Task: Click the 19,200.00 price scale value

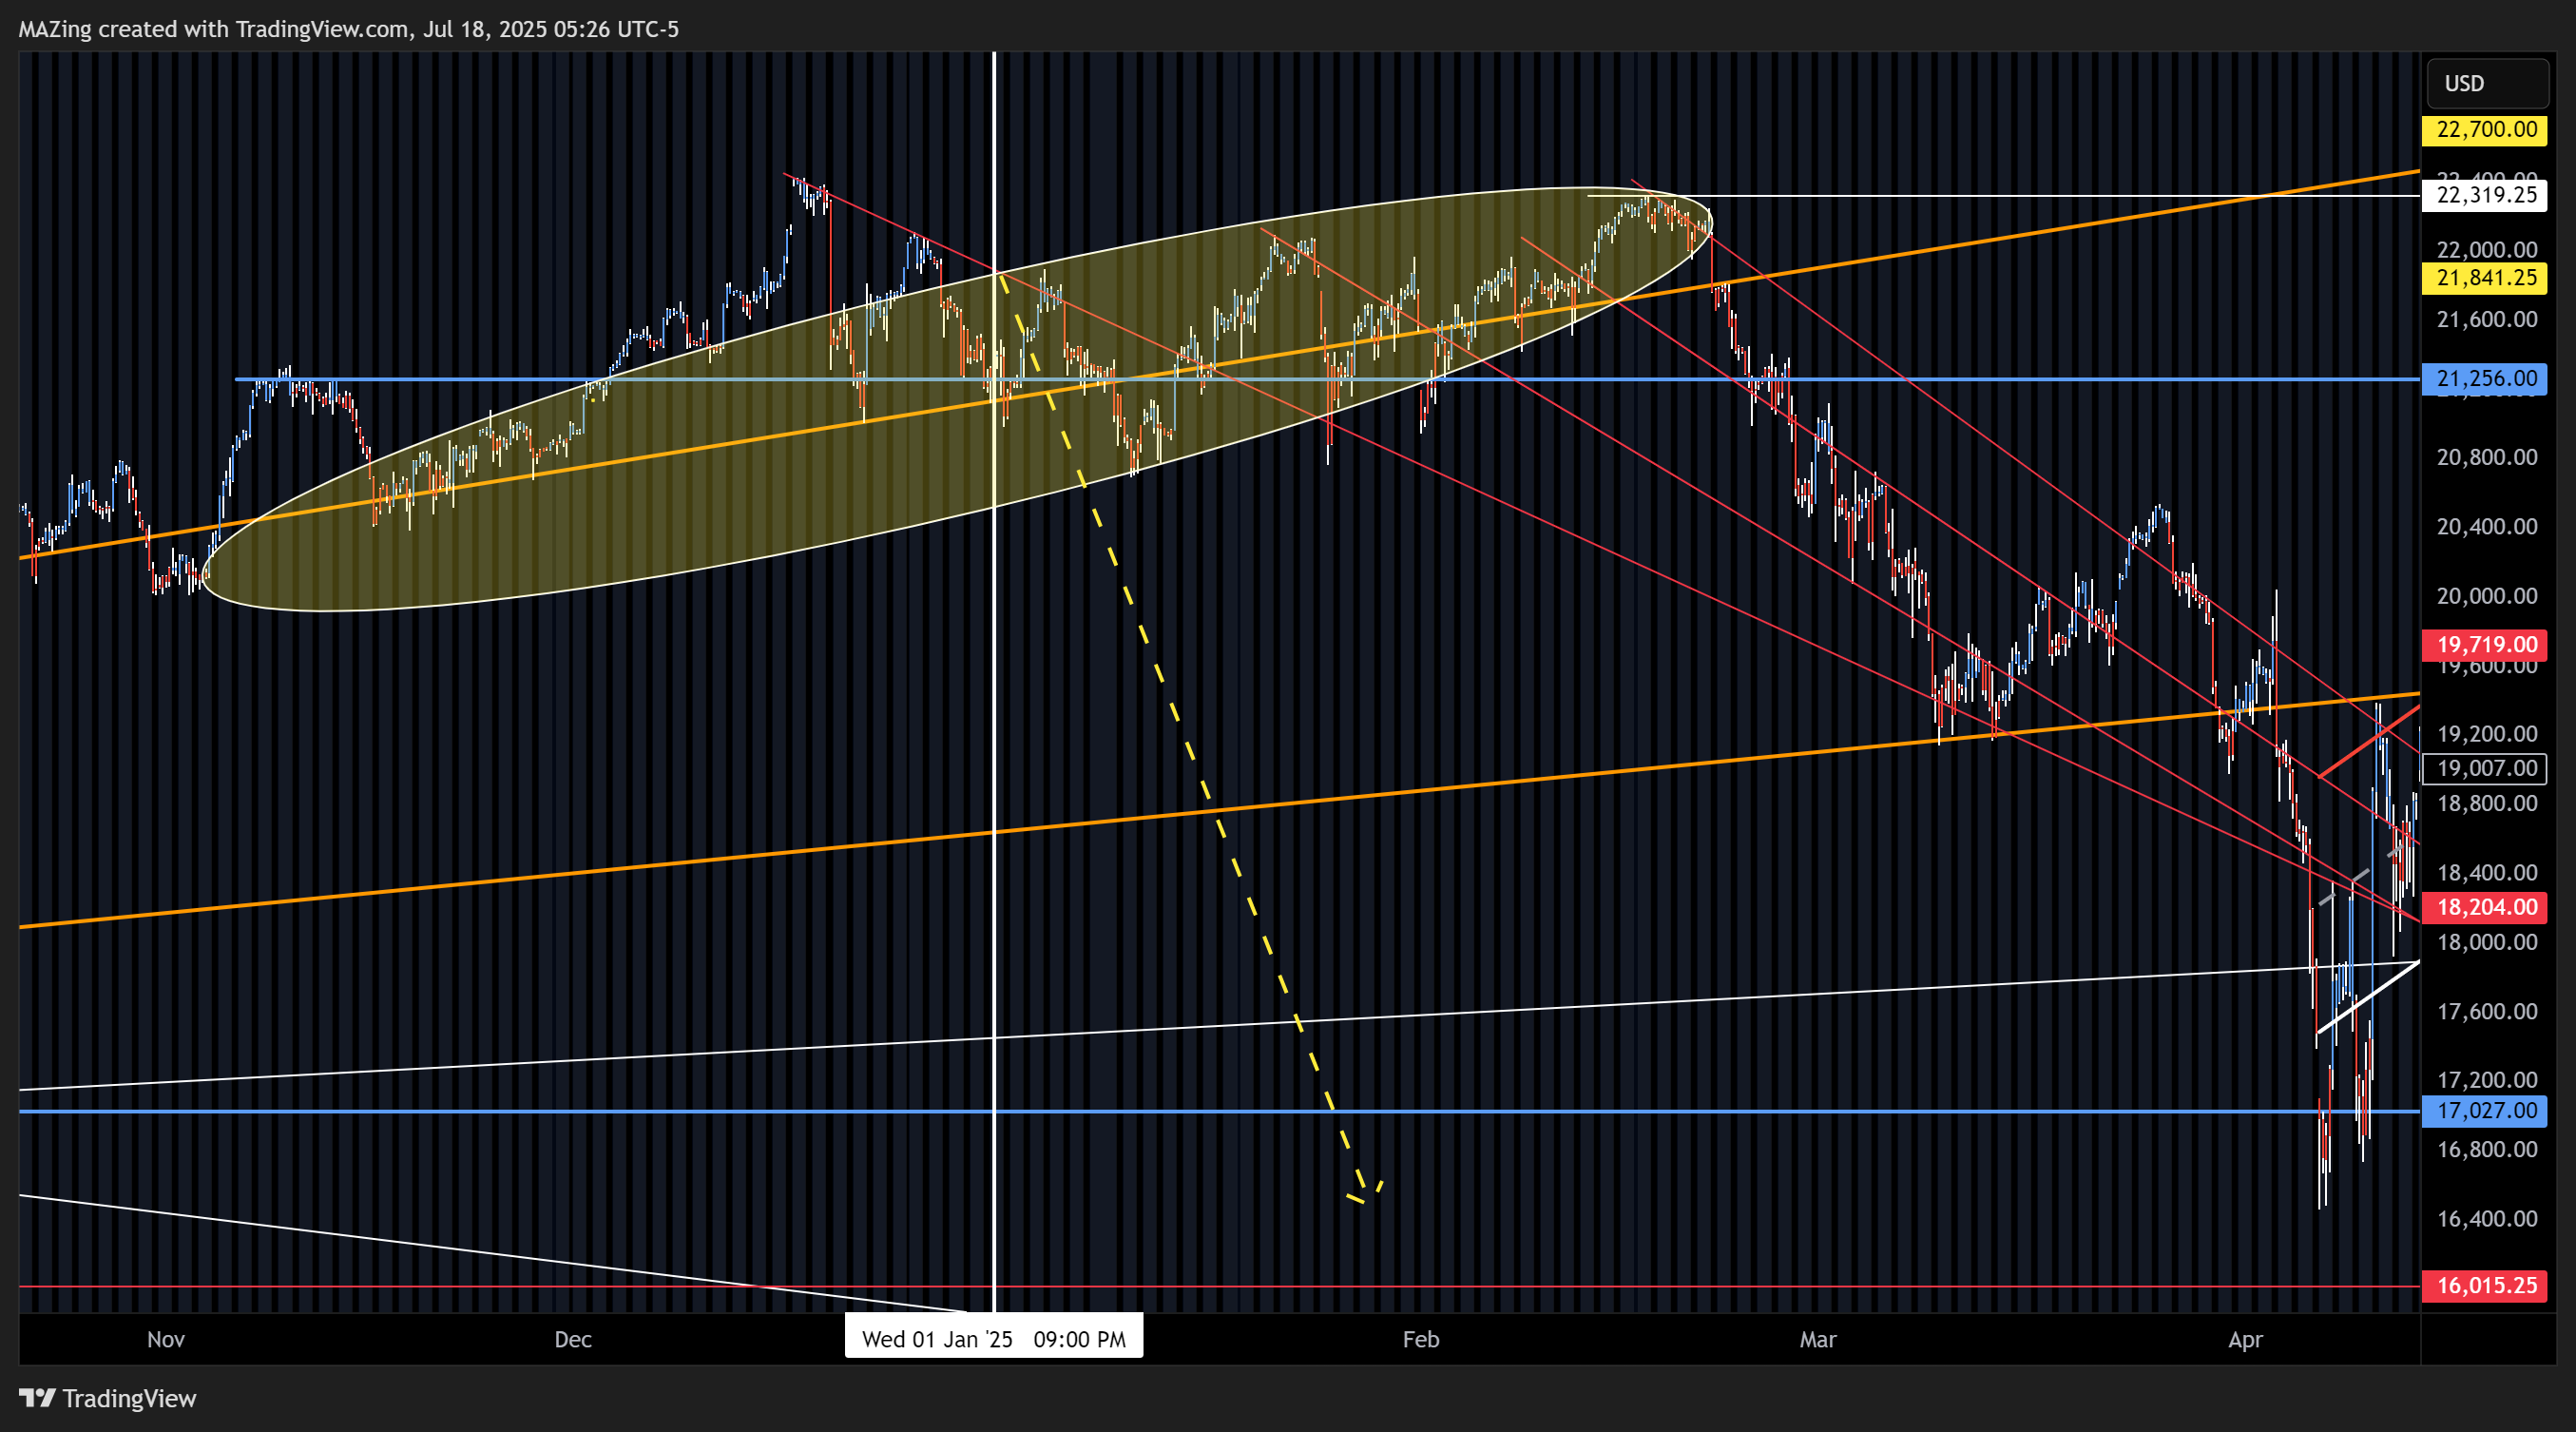Action: coord(2487,734)
